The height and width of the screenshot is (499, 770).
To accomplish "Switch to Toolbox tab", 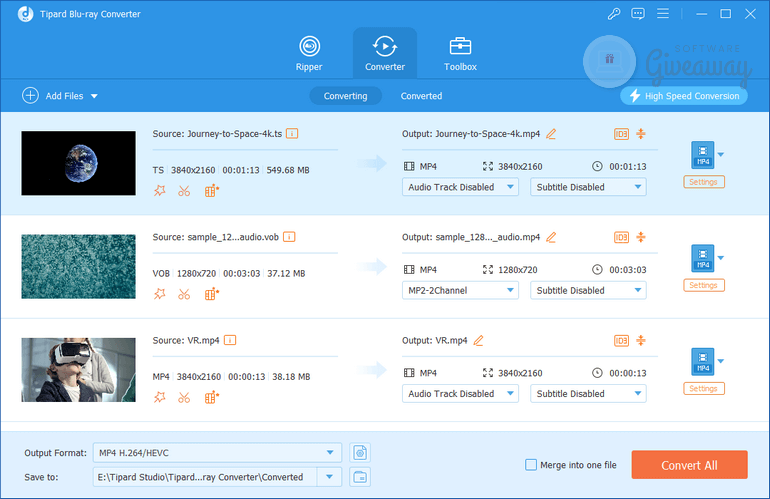I will pyautogui.click(x=460, y=54).
